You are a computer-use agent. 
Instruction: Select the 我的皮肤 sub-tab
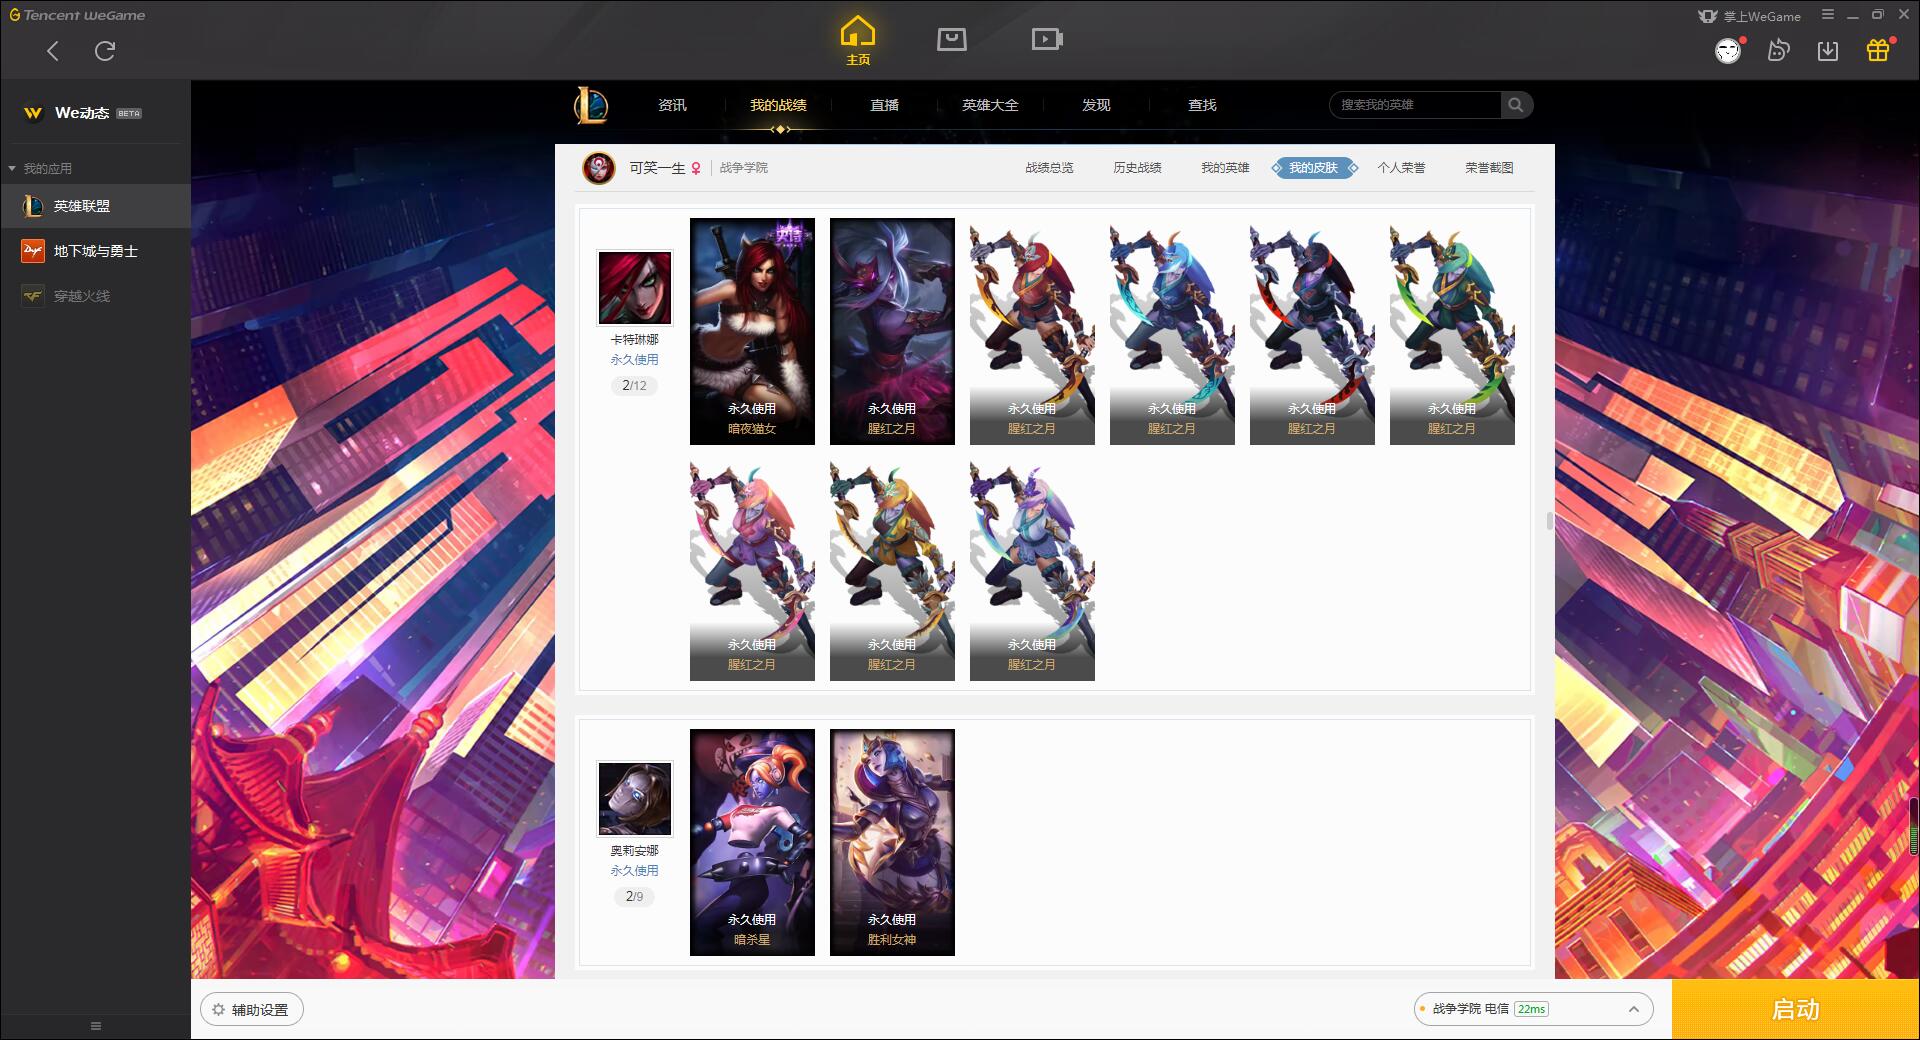pyautogui.click(x=1314, y=168)
